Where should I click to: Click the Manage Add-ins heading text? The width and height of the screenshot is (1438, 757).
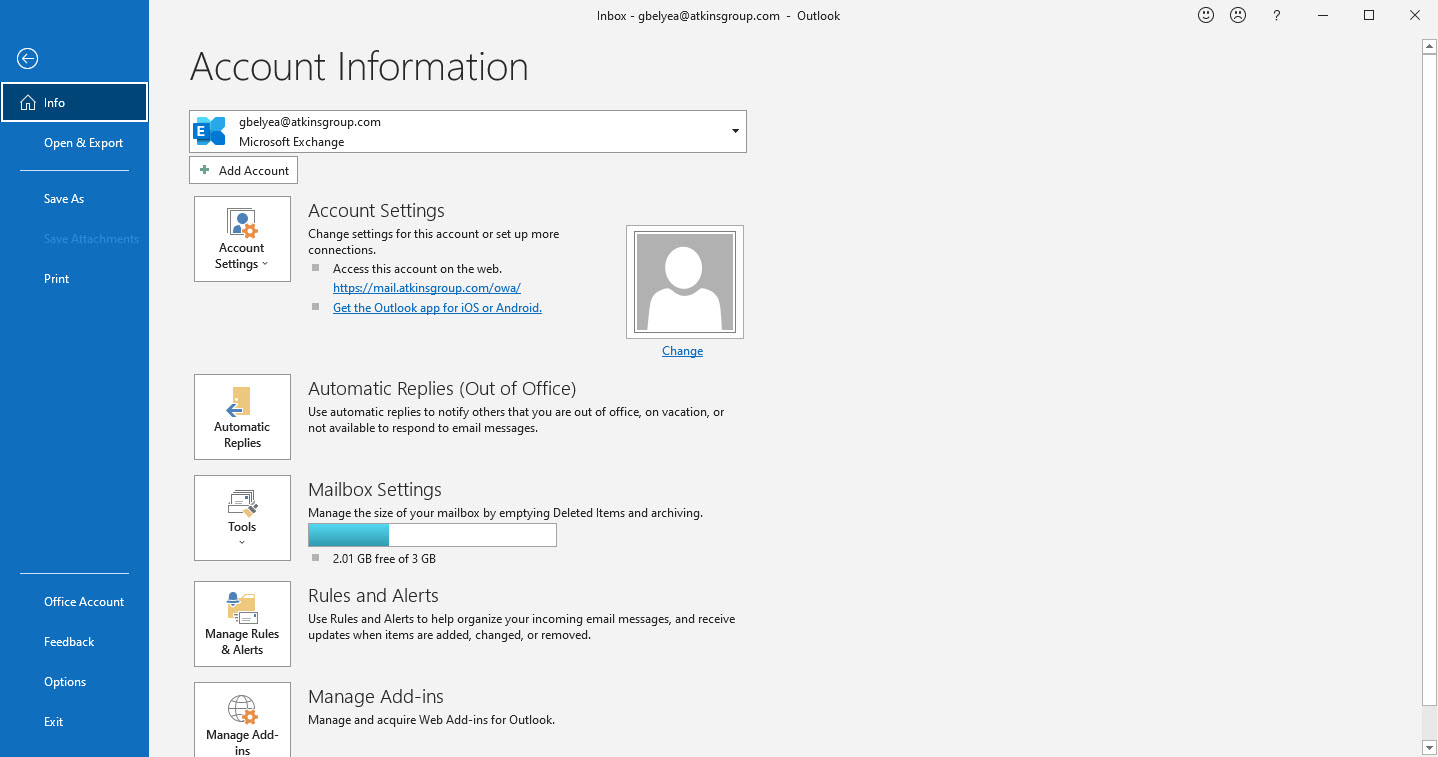376,697
